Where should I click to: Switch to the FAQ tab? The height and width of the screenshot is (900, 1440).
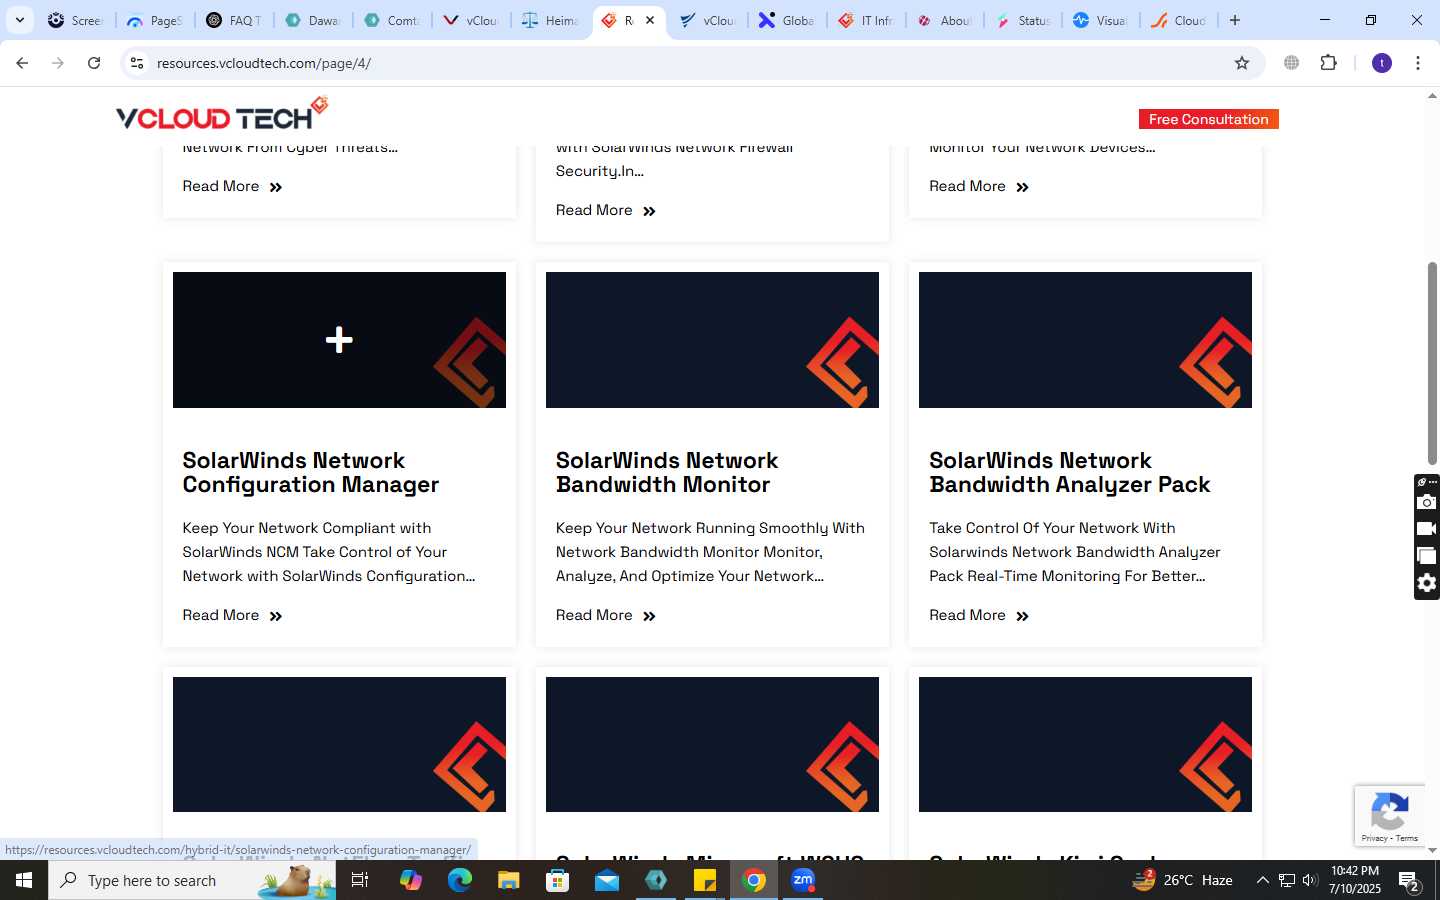(234, 20)
